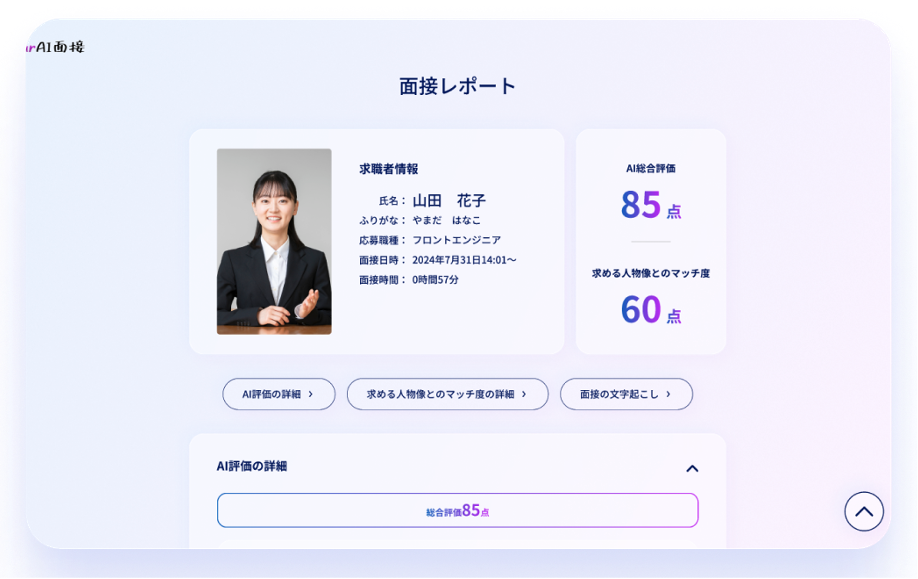Click the 総合評価85点 bar

point(458,511)
